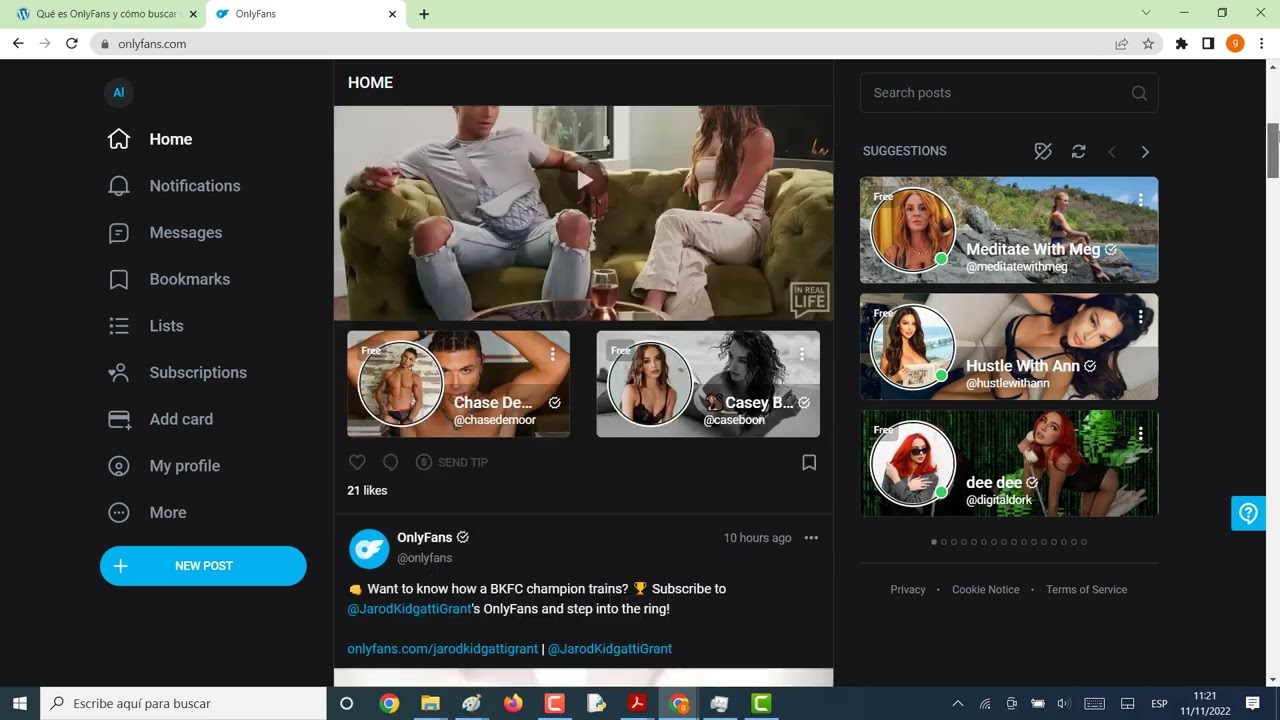The image size is (1280, 720).
Task: Go to Messages in the sidebar
Action: coord(165,233)
